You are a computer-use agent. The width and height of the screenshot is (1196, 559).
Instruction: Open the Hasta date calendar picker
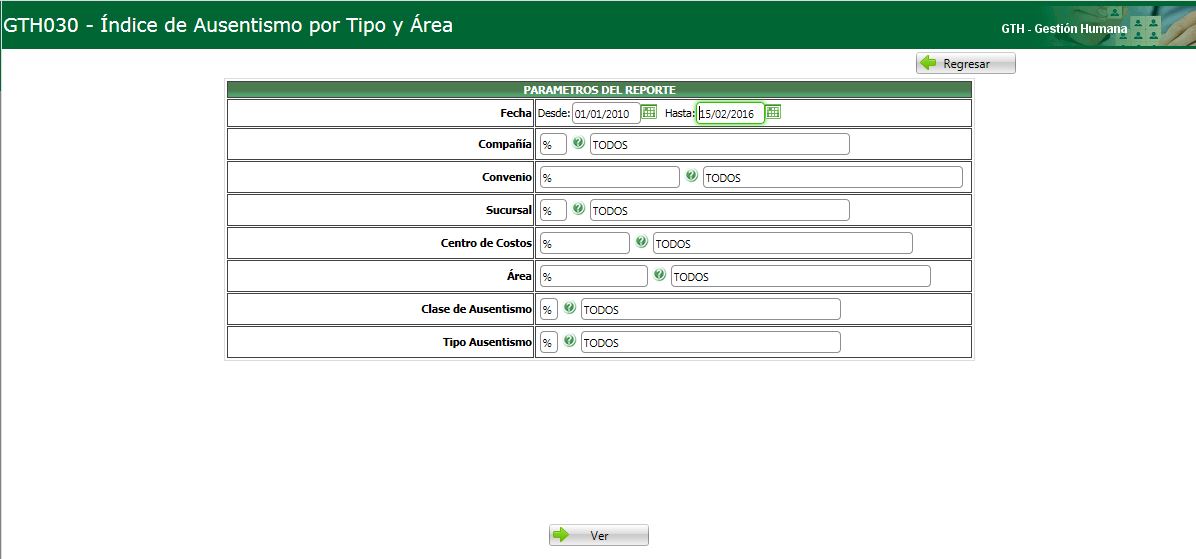pos(773,112)
